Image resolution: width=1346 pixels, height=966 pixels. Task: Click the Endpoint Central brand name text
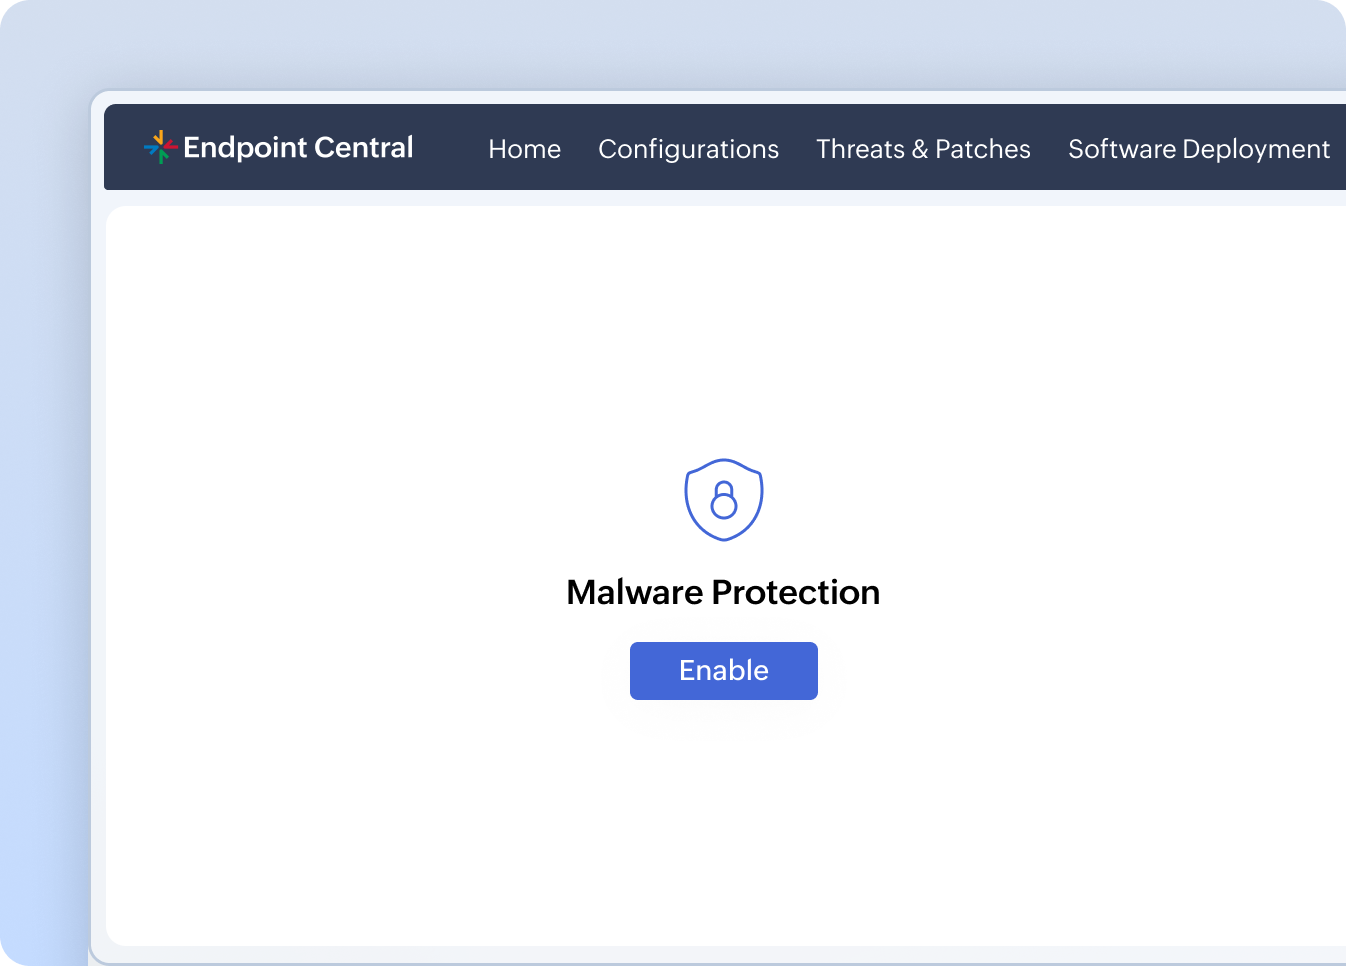click(x=298, y=147)
